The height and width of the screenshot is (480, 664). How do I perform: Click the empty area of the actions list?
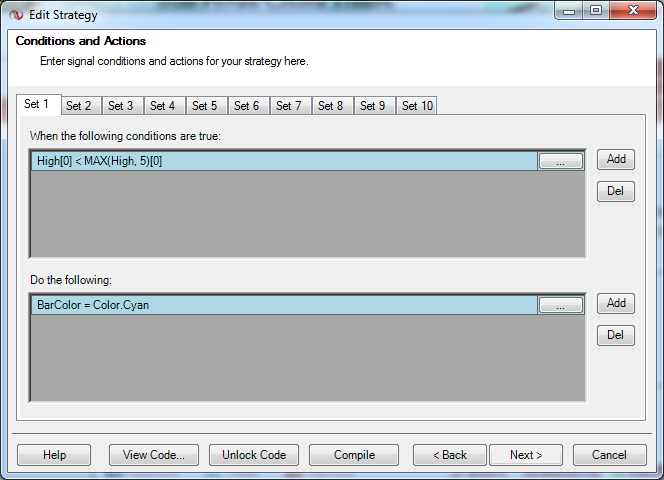(308, 358)
